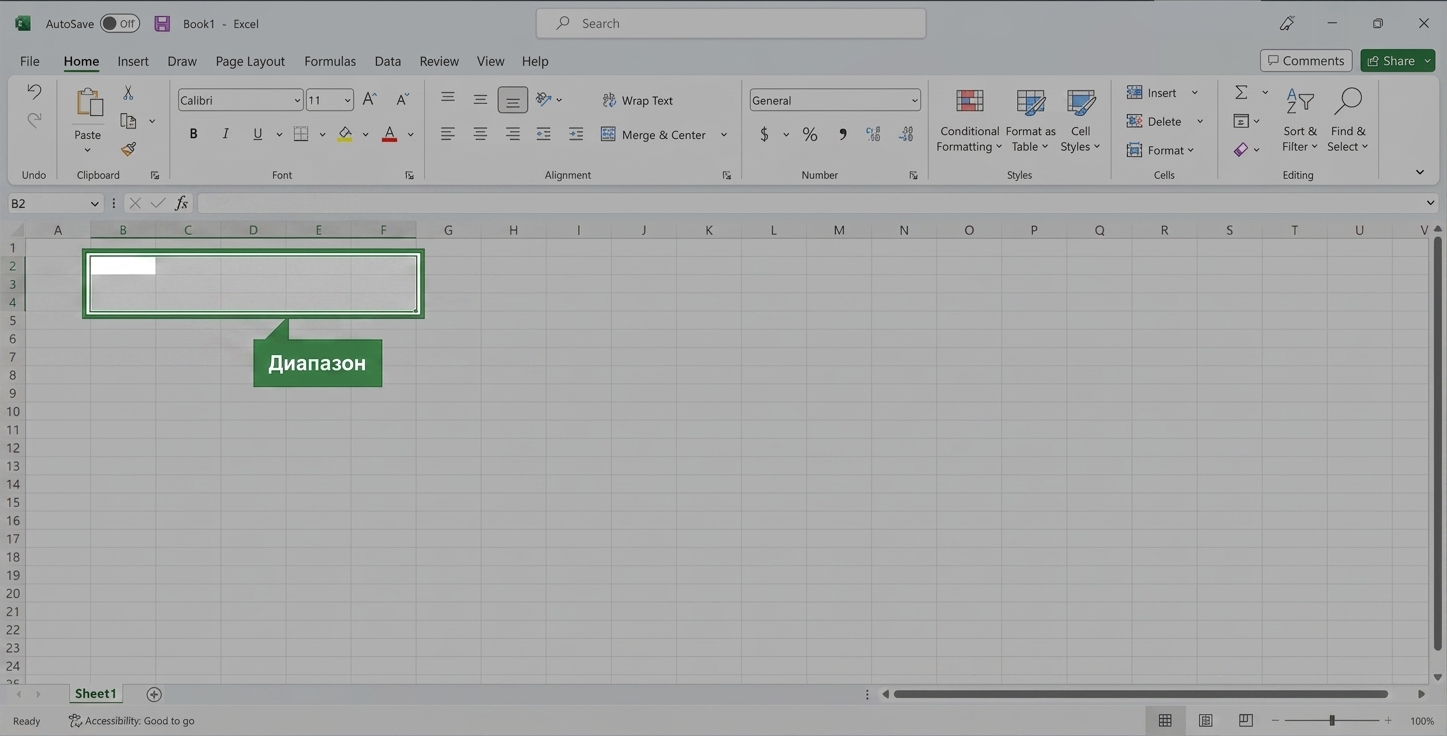Increase the cell indent
This screenshot has height=736, width=1447.
click(x=576, y=134)
